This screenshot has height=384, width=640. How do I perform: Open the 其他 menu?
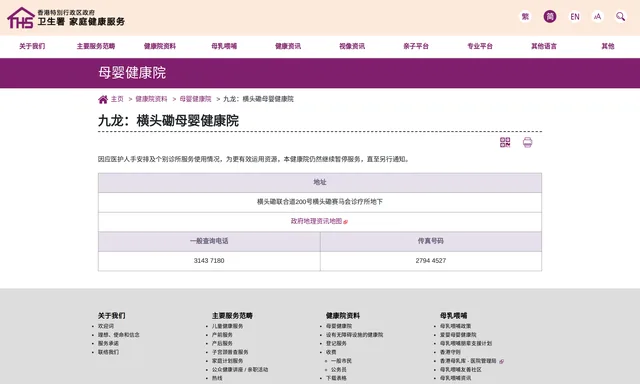608,46
